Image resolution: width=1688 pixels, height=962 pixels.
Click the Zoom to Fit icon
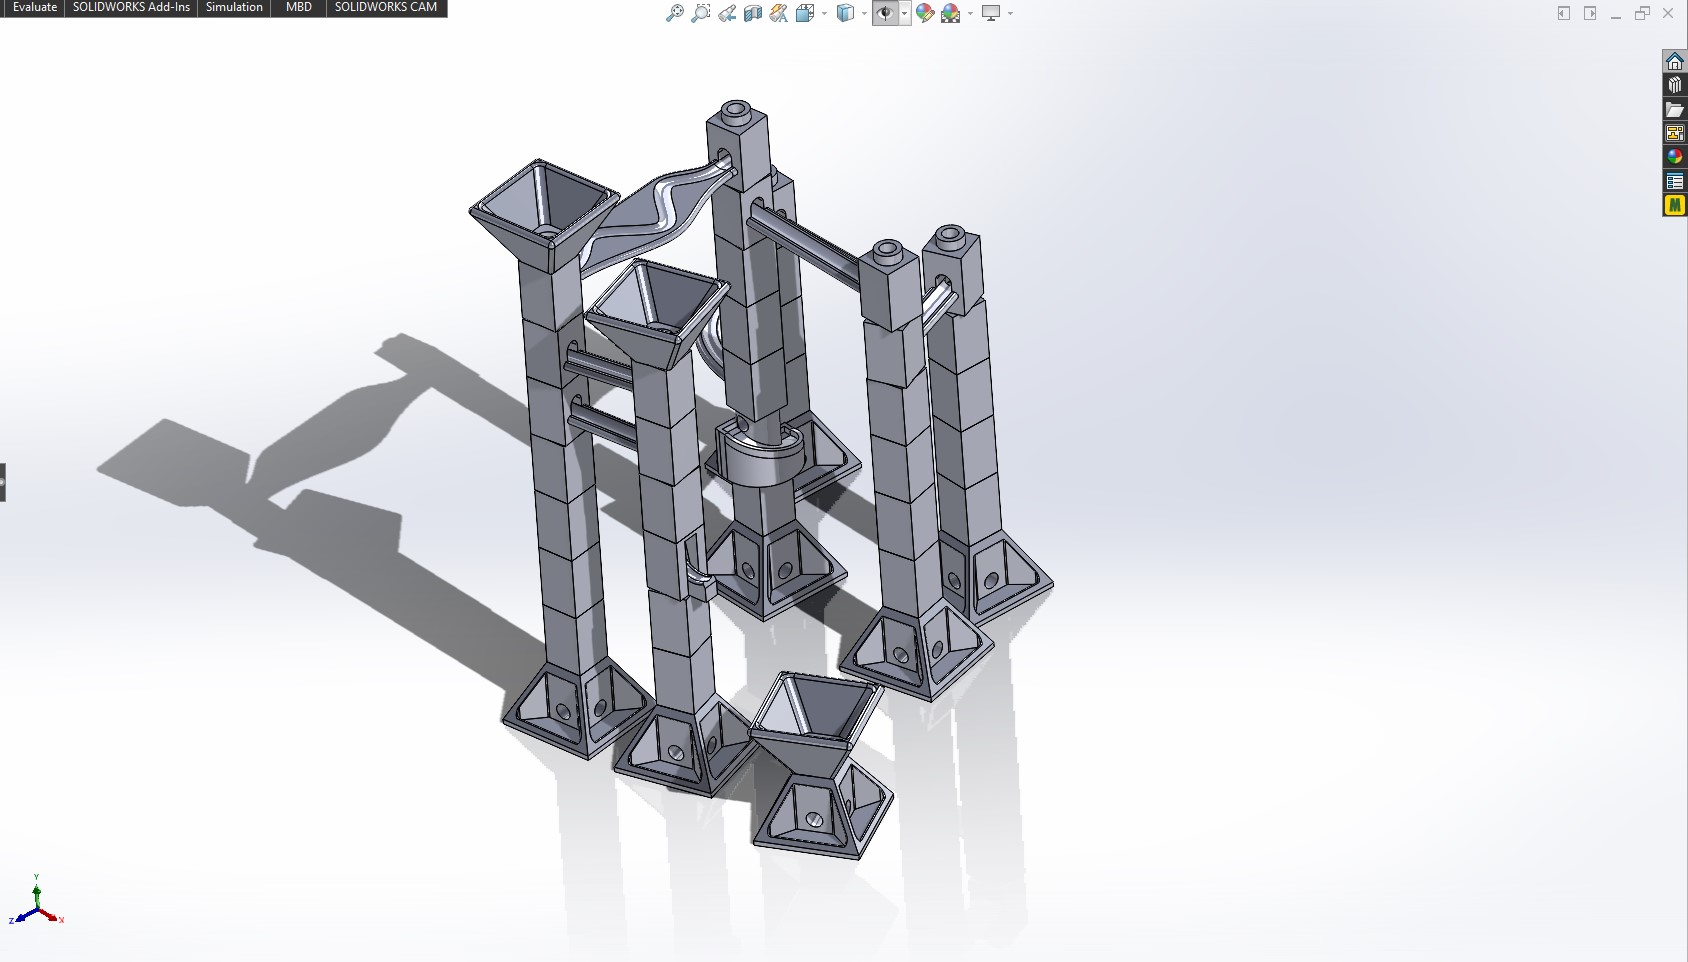tap(675, 13)
